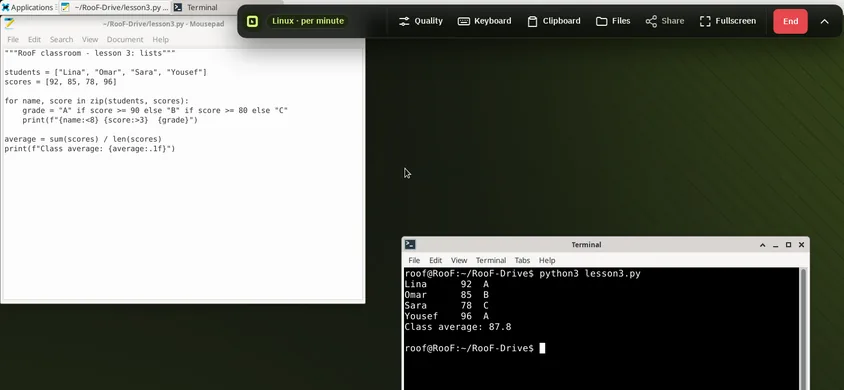Collapse the streaming bar with the chevron
Image resolution: width=844 pixels, height=390 pixels.
(824, 22)
